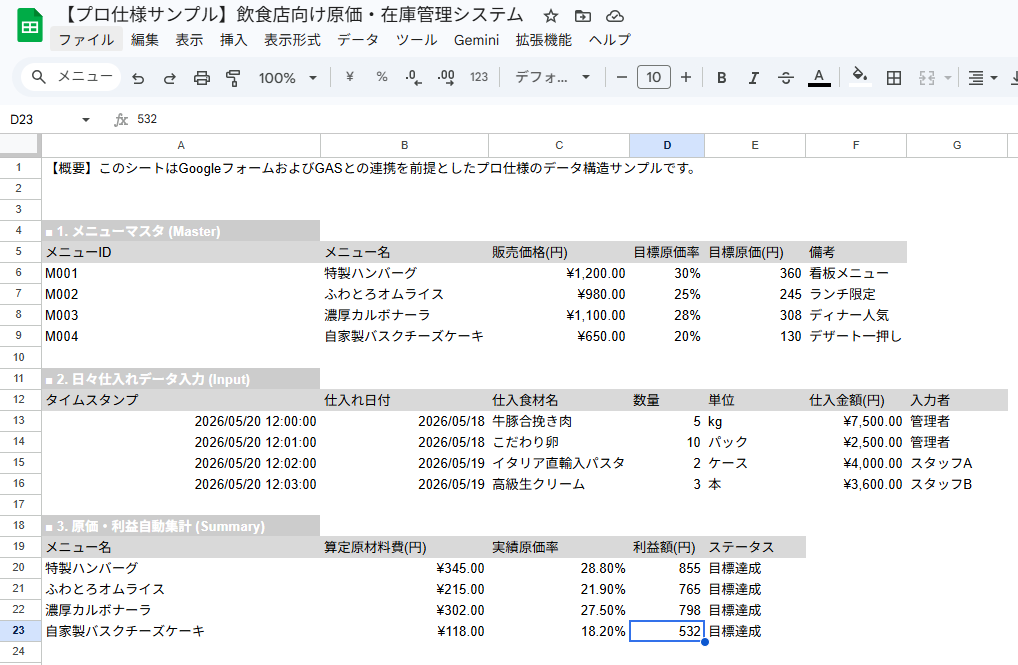Viewport: 1018px width, 665px height.
Task: Increase font size with plus
Action: click(x=686, y=77)
